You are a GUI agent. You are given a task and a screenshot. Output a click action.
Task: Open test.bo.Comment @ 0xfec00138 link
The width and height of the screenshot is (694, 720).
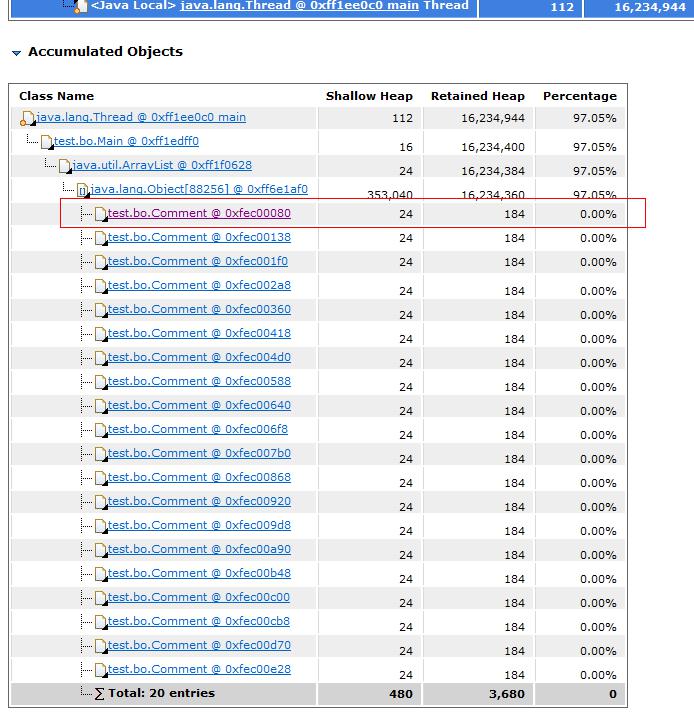point(199,237)
